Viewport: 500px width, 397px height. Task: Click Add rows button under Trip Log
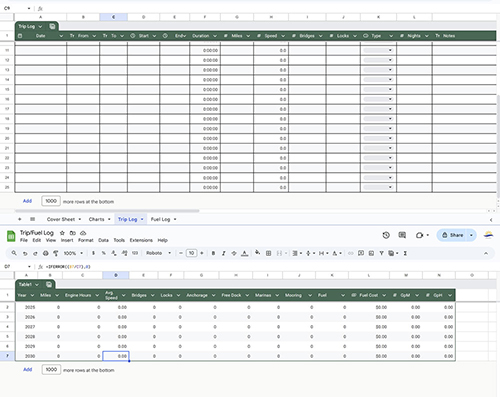click(x=27, y=201)
